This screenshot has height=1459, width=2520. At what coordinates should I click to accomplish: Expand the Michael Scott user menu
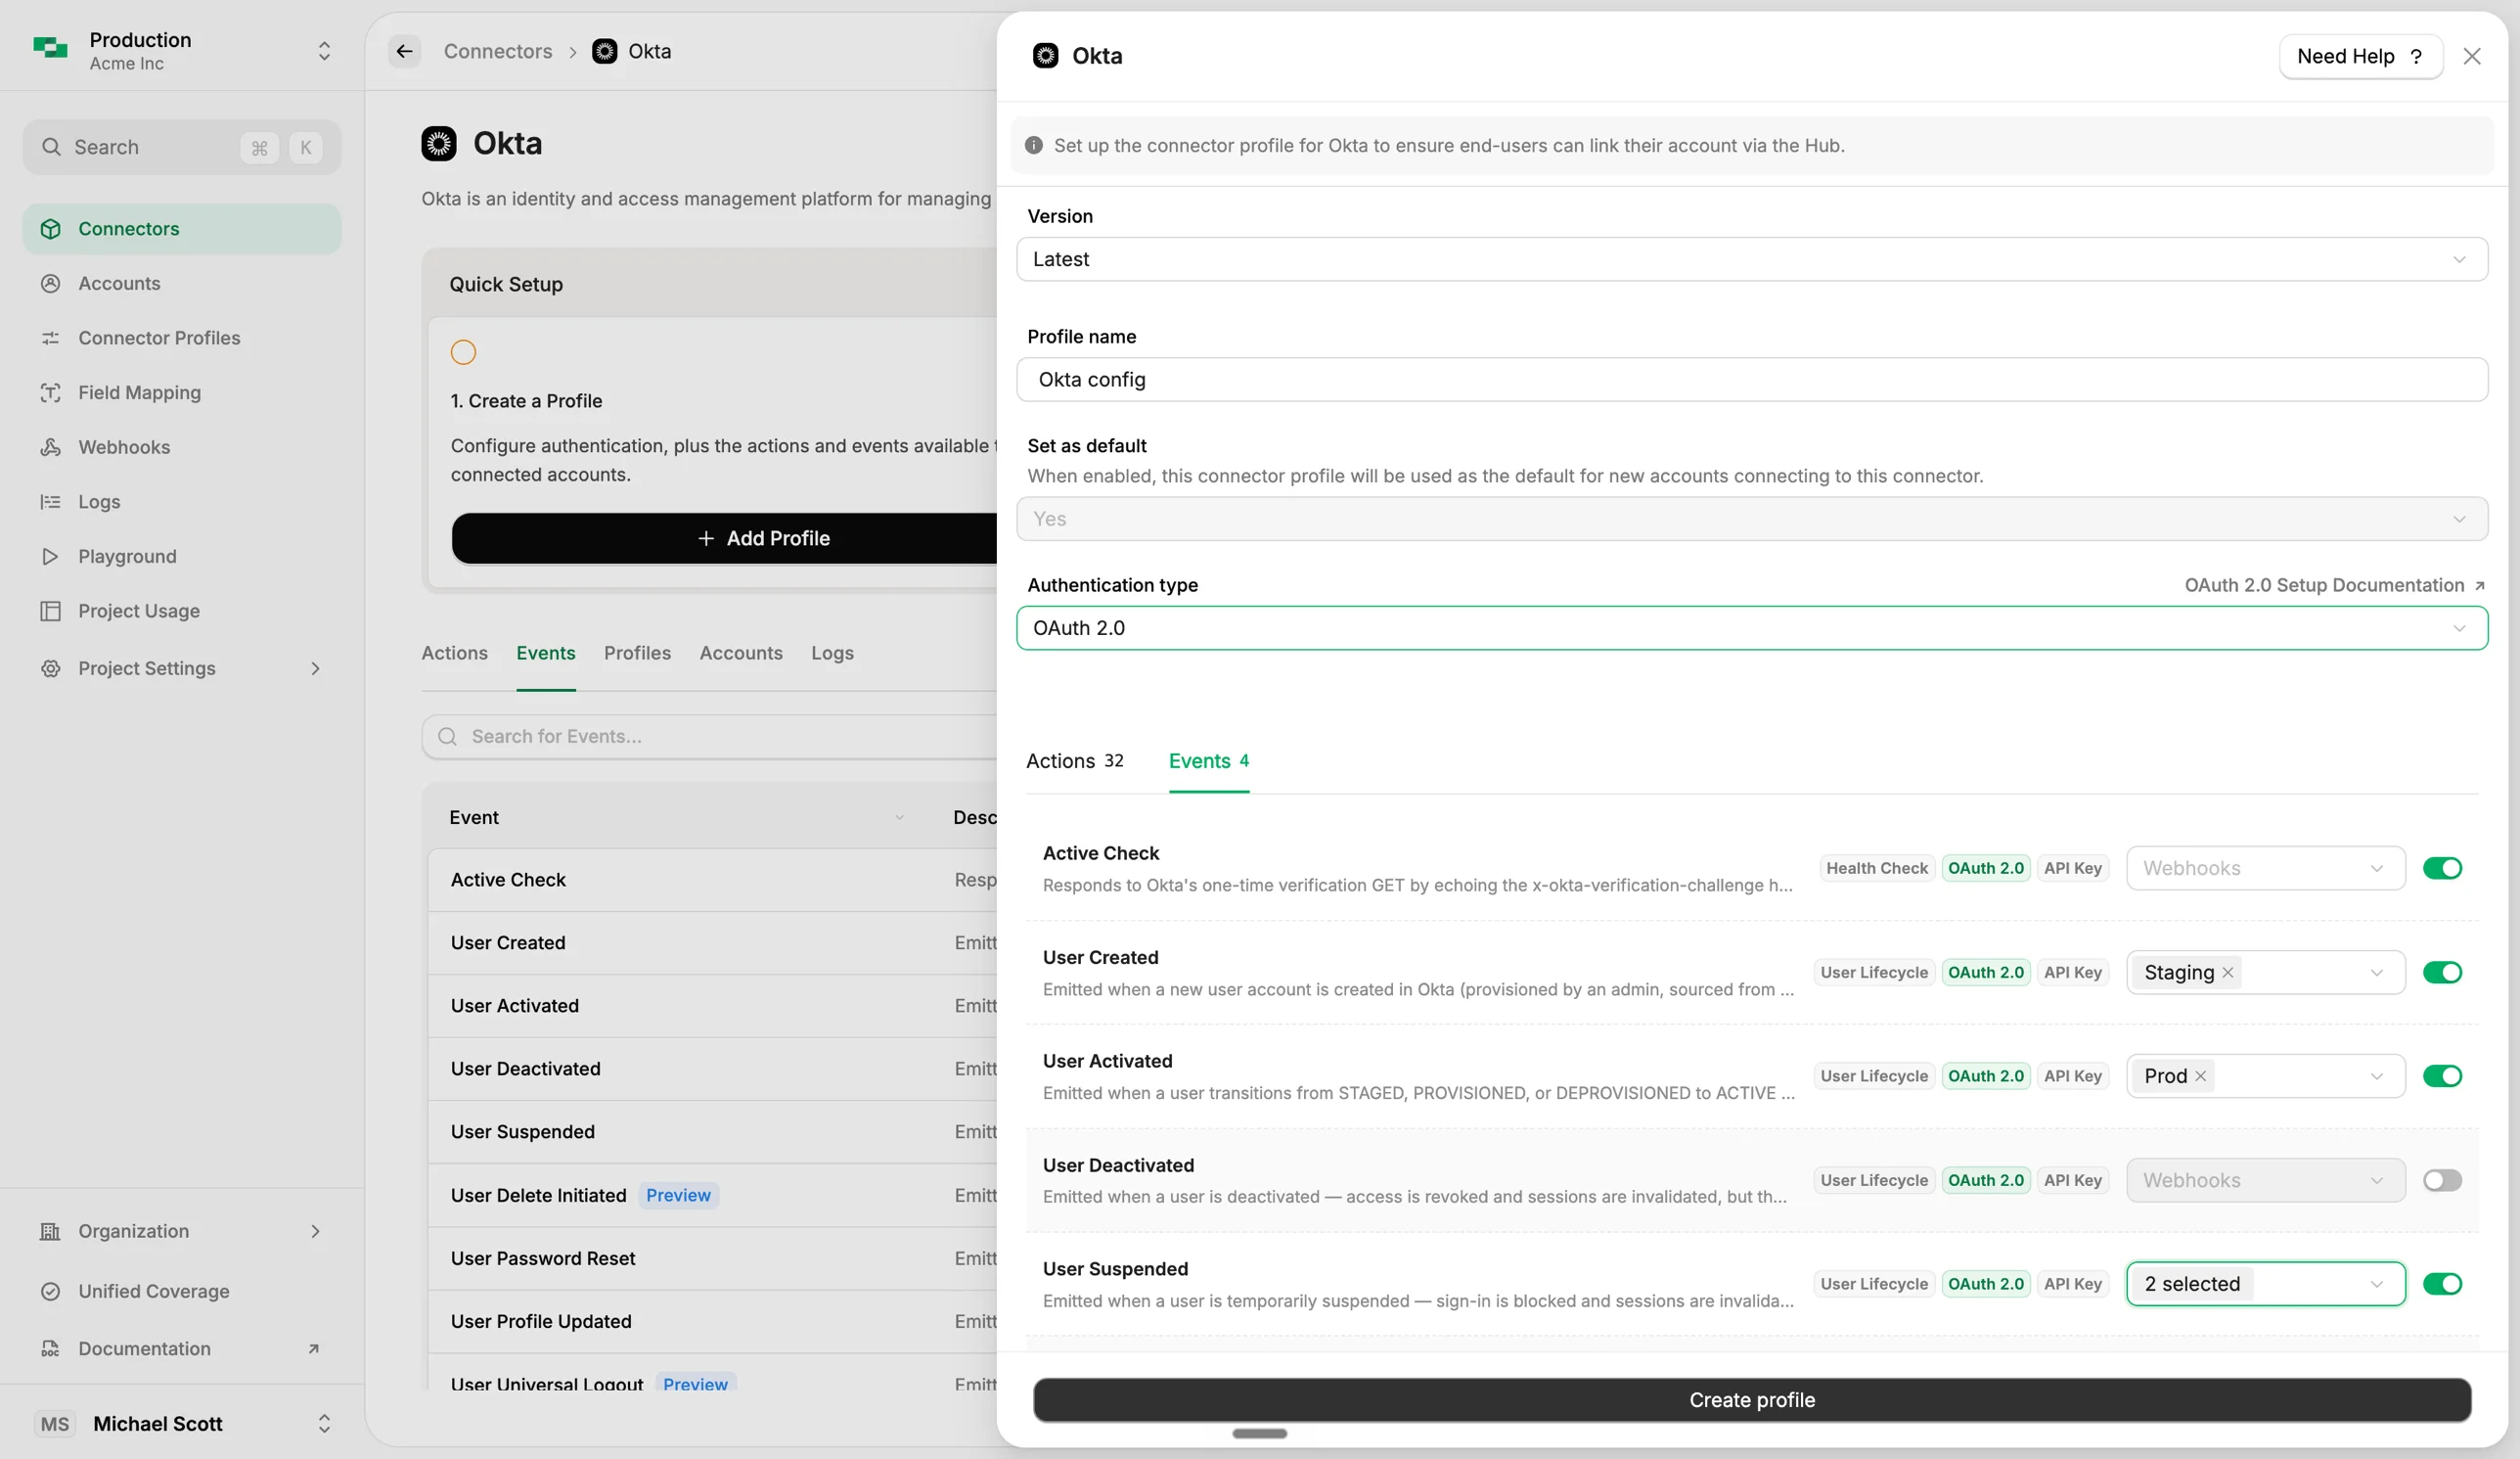(324, 1424)
